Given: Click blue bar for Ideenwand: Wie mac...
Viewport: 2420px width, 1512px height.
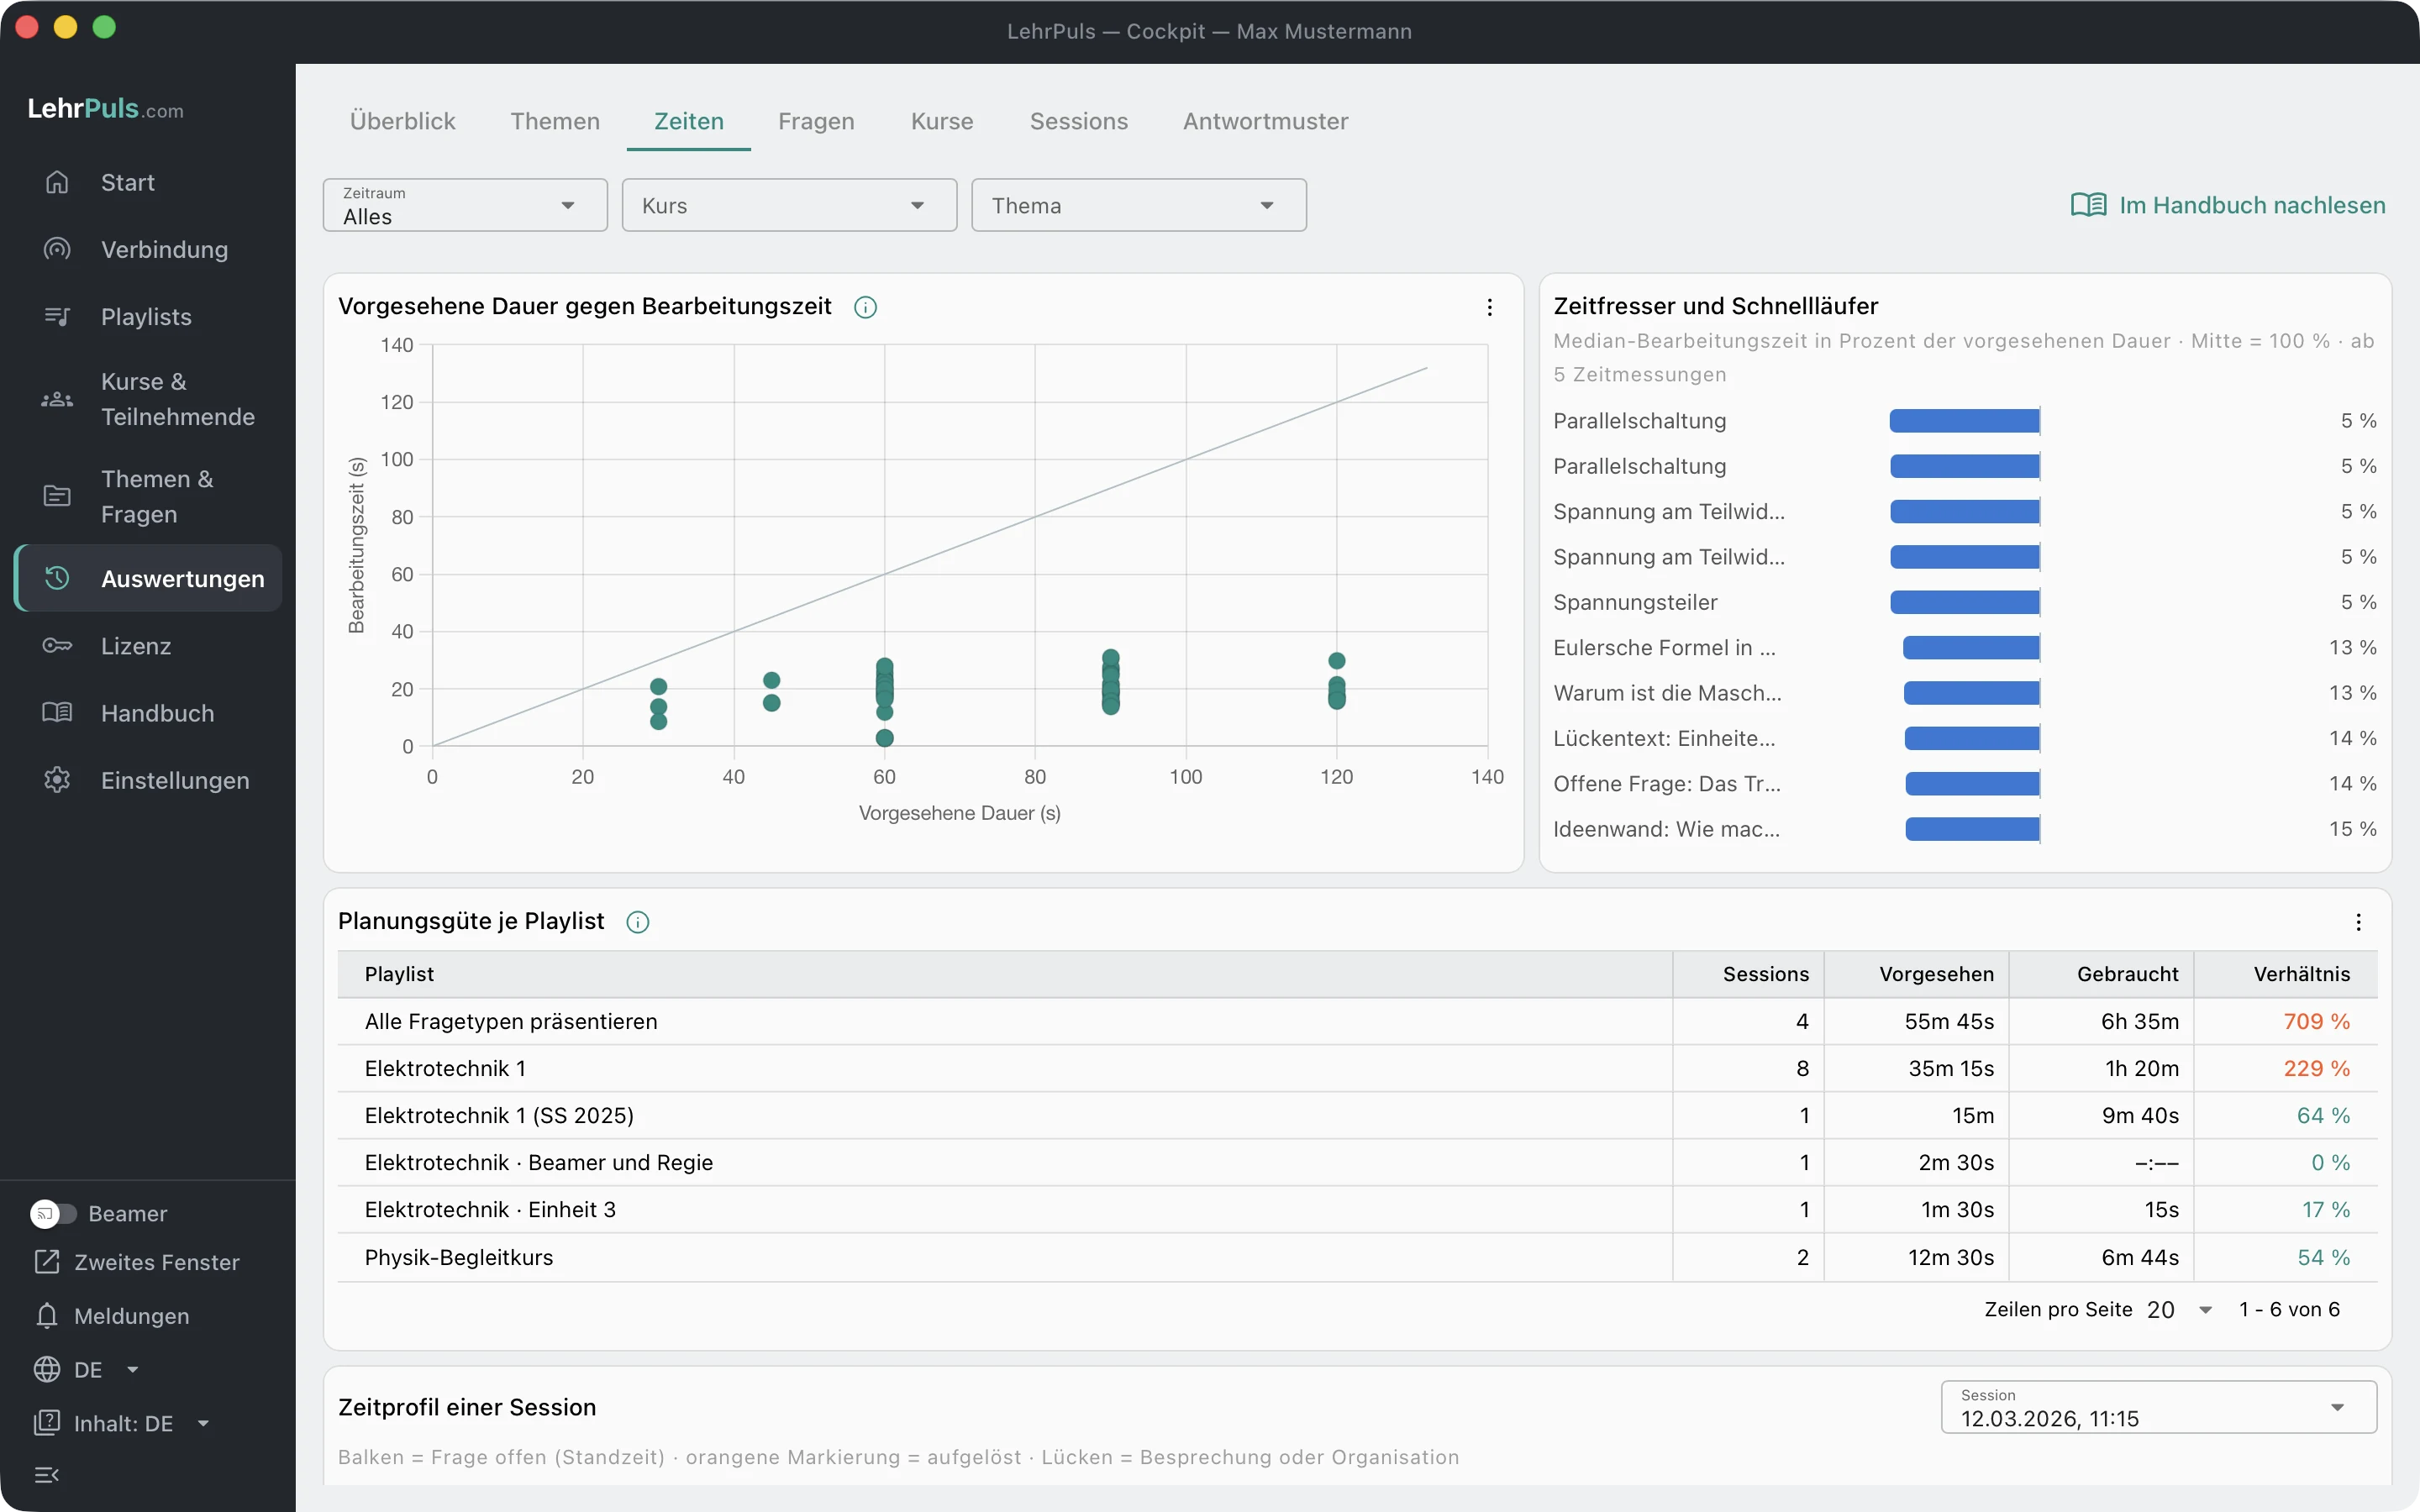Looking at the screenshot, I should tap(1972, 829).
